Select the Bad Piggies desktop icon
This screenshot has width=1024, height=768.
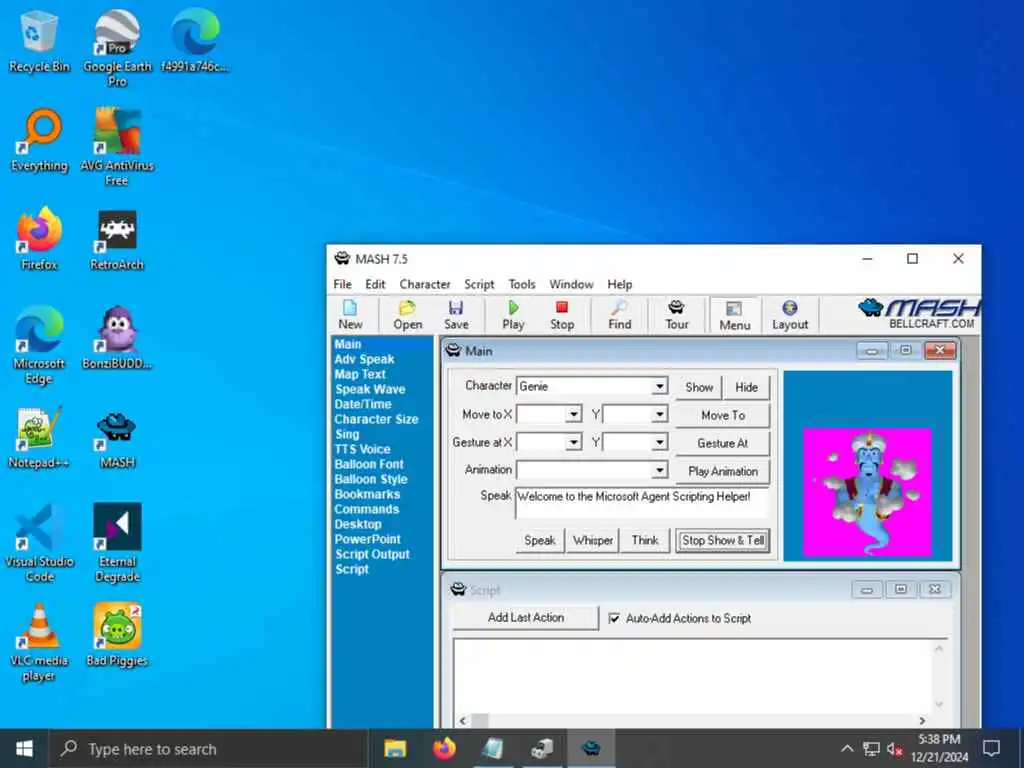(x=117, y=635)
